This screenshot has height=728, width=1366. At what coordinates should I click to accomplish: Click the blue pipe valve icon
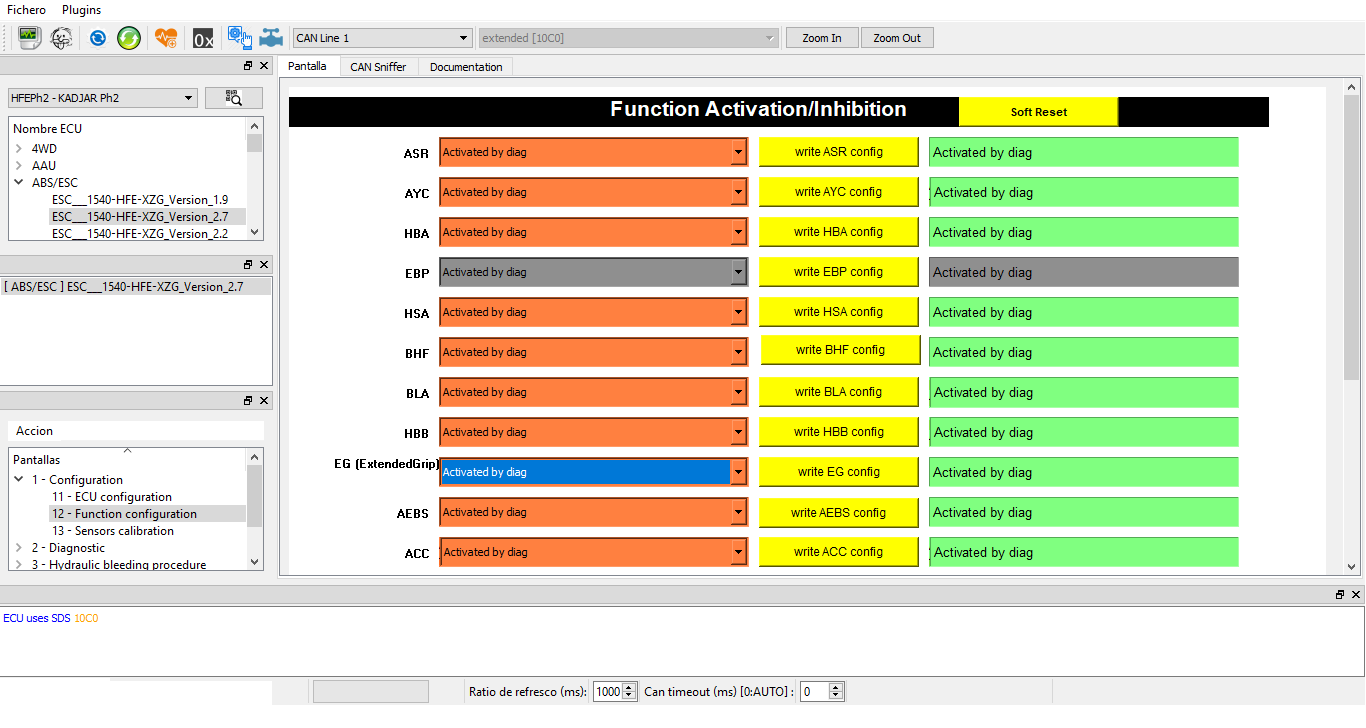pyautogui.click(x=271, y=38)
